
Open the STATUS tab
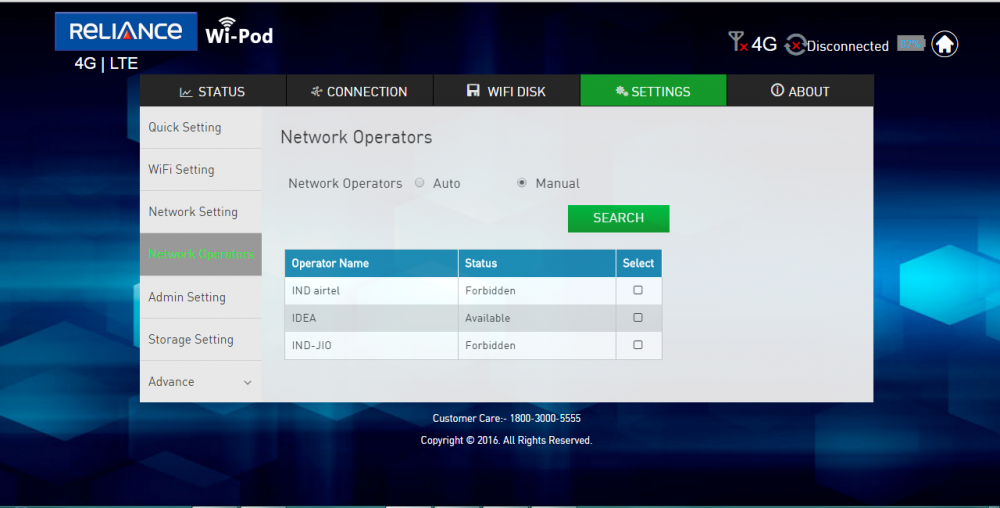212,91
